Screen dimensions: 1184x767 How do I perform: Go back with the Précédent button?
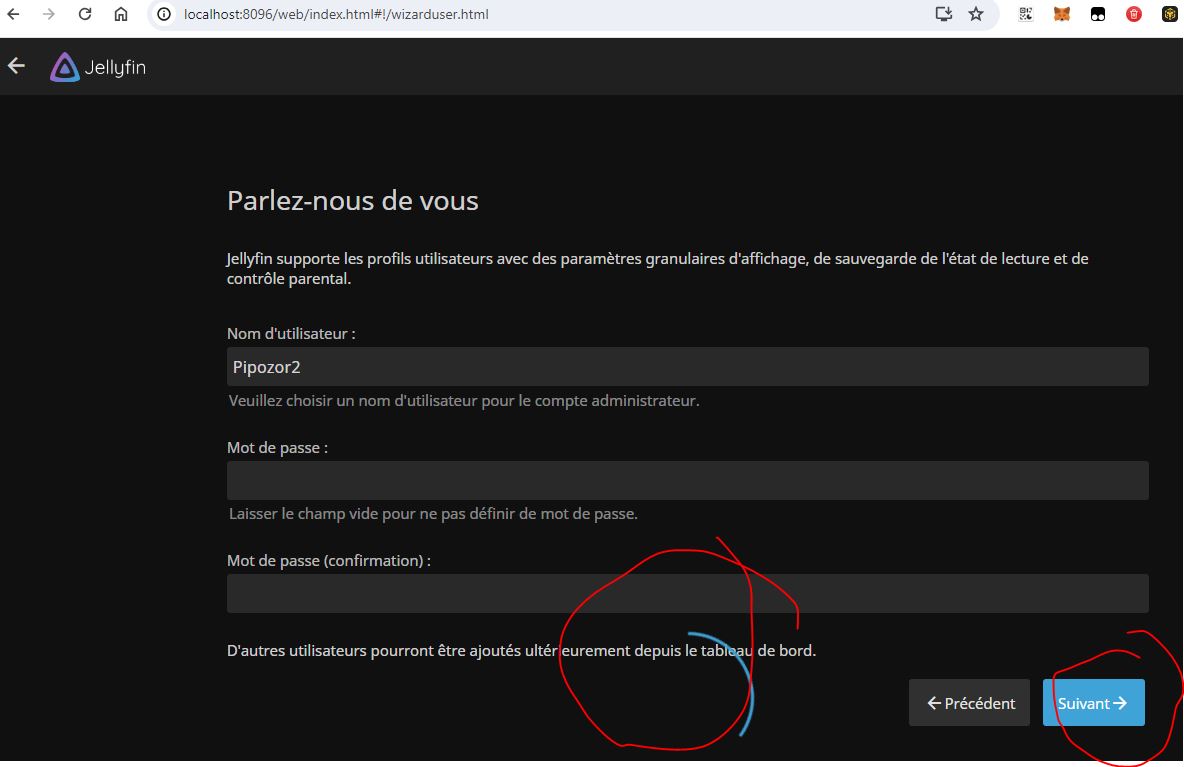(969, 703)
